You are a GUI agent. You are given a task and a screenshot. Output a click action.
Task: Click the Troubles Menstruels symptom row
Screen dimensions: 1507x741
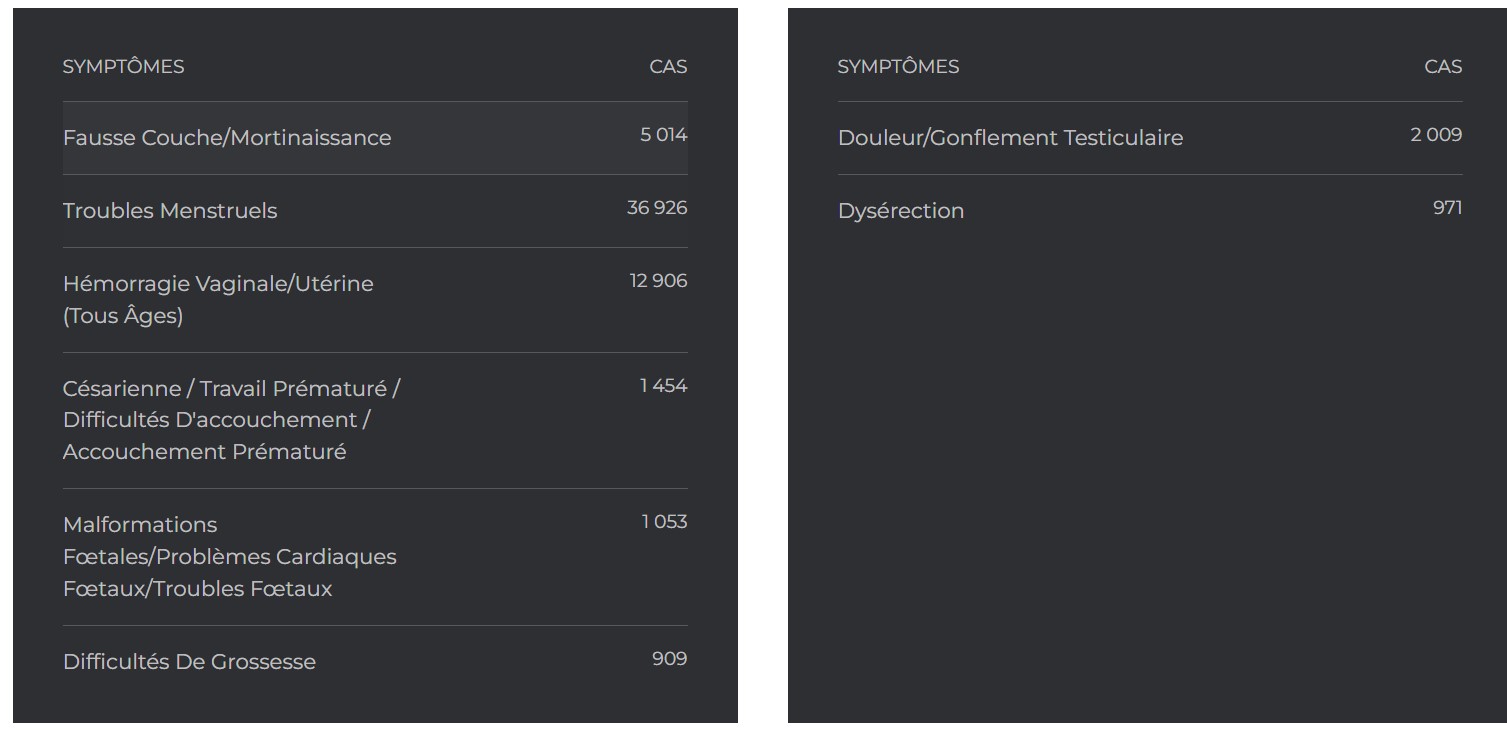tap(375, 211)
